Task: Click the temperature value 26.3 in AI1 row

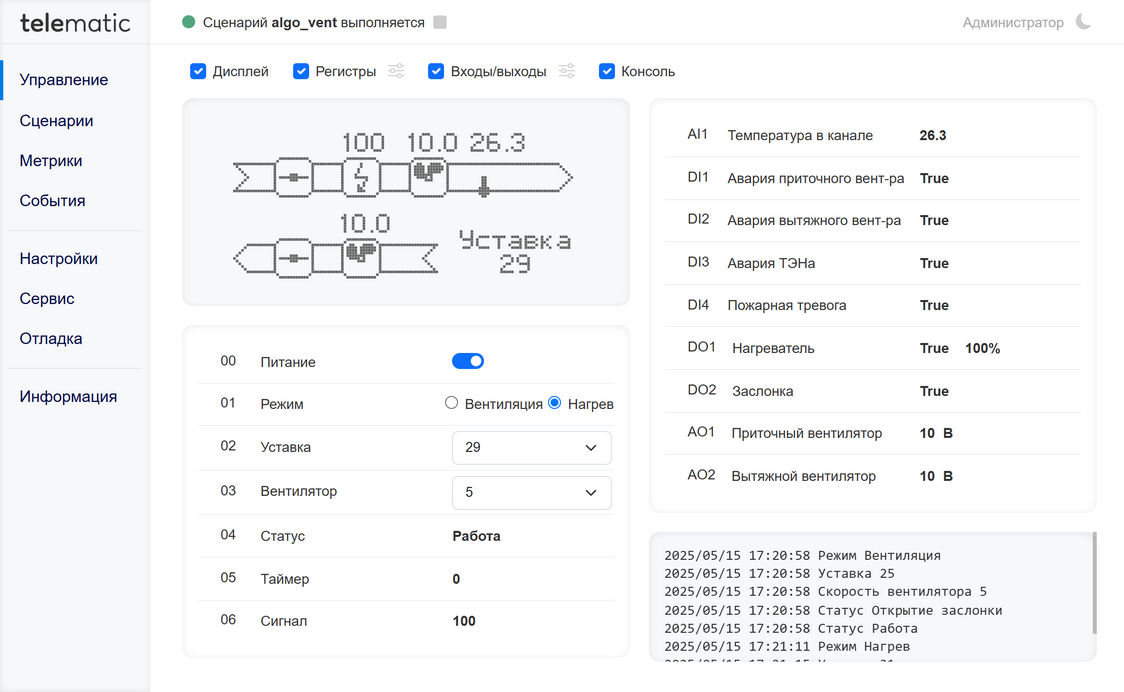Action: tap(933, 135)
